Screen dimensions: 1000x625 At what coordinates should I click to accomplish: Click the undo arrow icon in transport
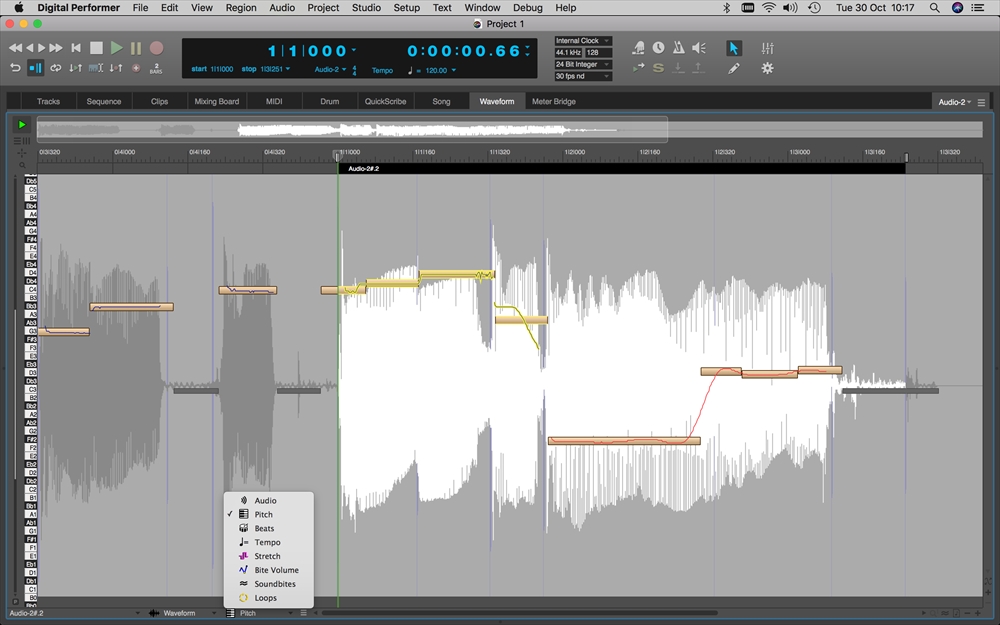coord(15,68)
